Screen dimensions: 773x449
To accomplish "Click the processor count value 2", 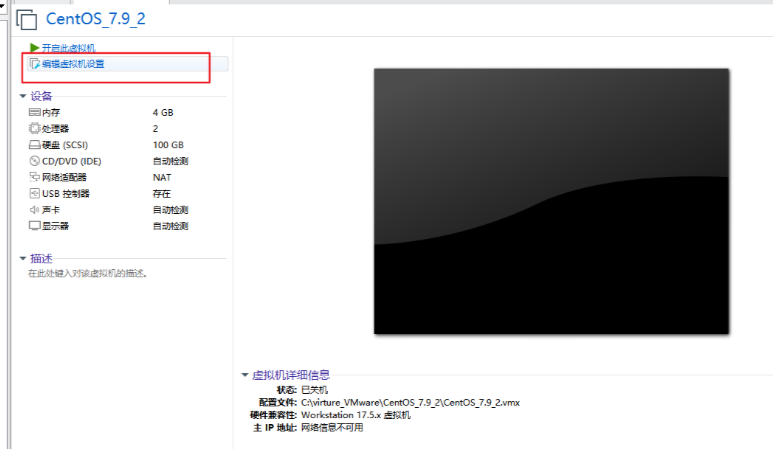I will tap(155, 129).
